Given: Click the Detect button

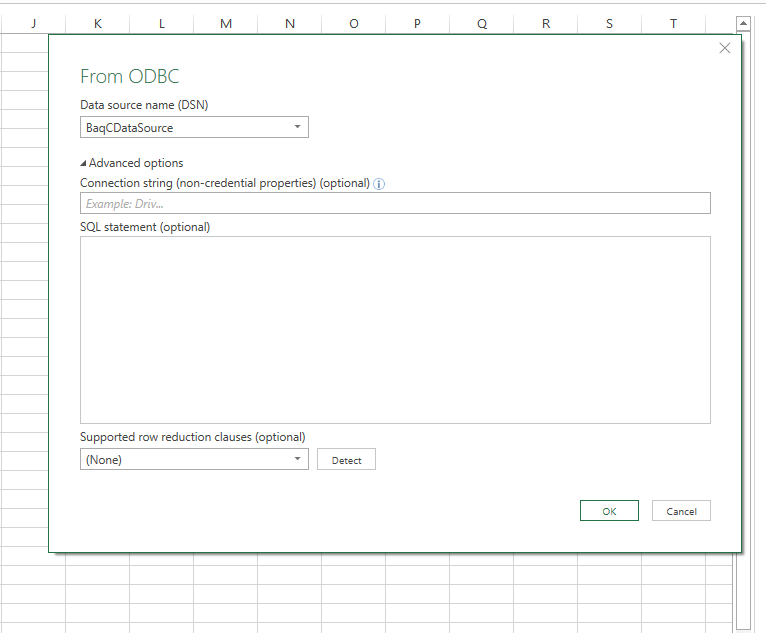Looking at the screenshot, I should (346, 460).
